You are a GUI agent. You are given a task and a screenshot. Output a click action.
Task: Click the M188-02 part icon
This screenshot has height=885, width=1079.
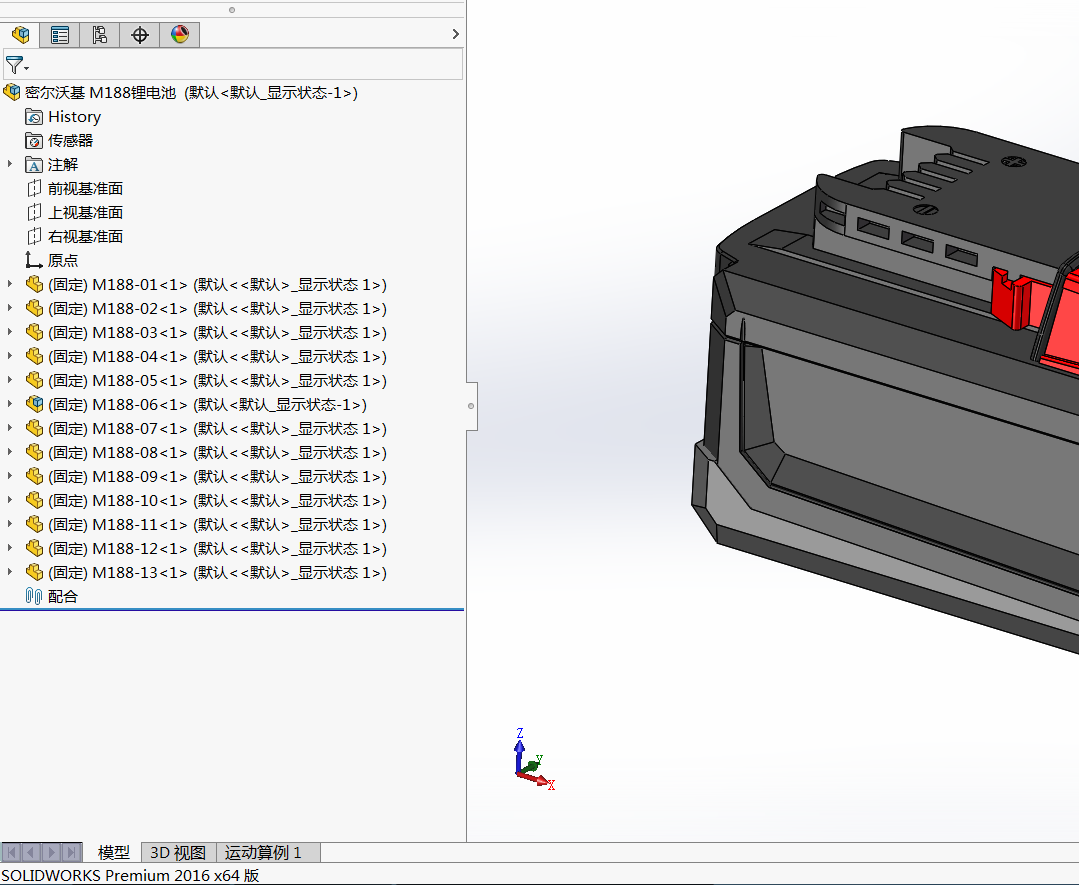34,308
